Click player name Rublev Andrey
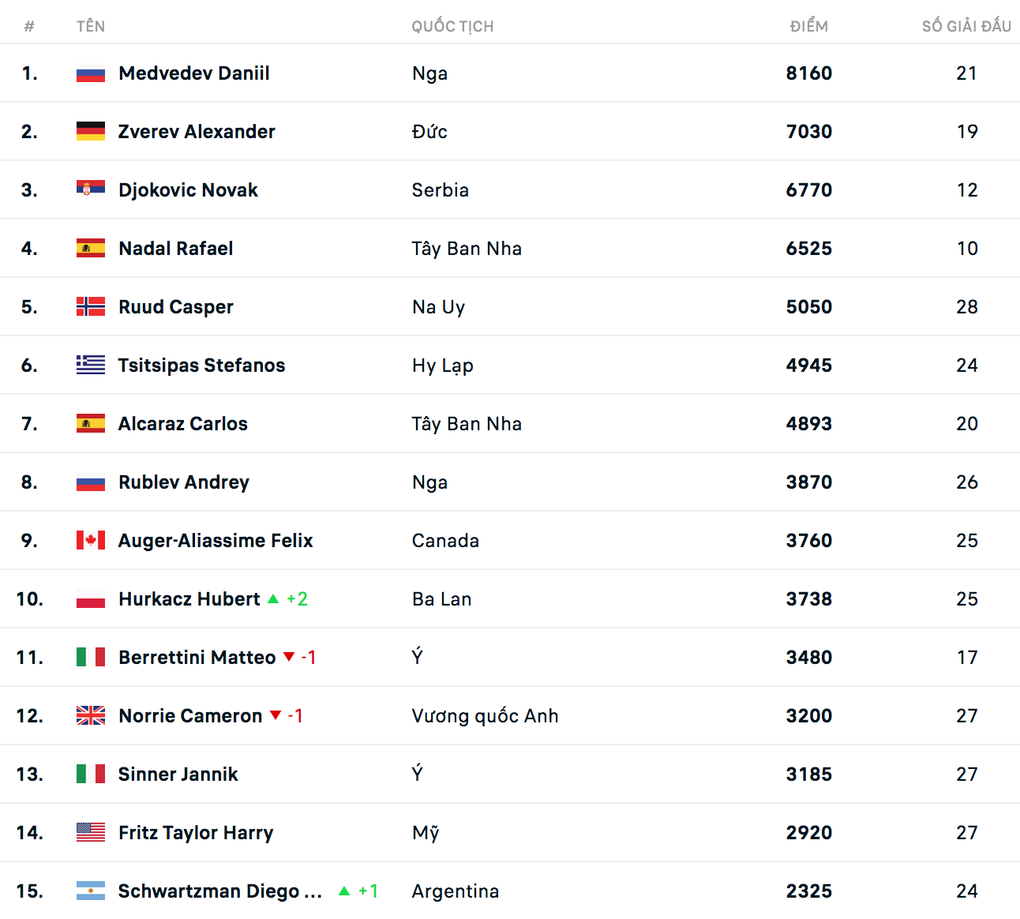This screenshot has width=1020, height=919. pos(184,482)
